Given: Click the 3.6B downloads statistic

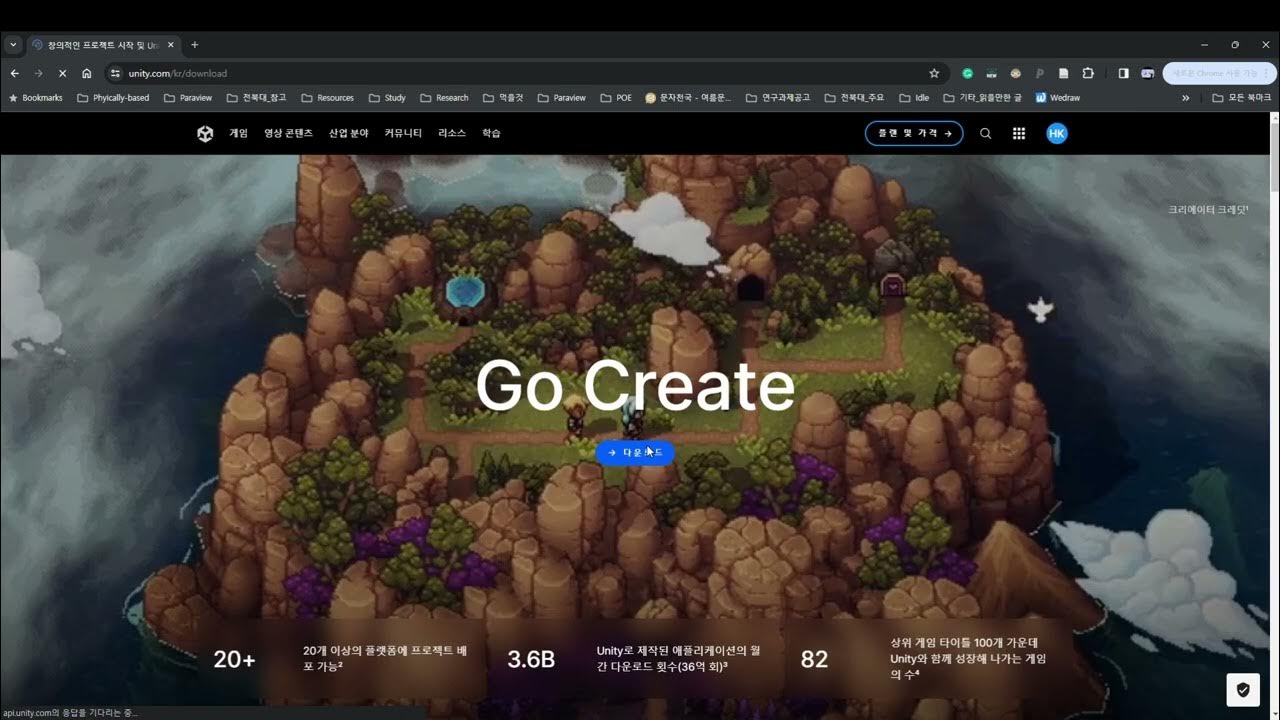Looking at the screenshot, I should tap(531, 660).
